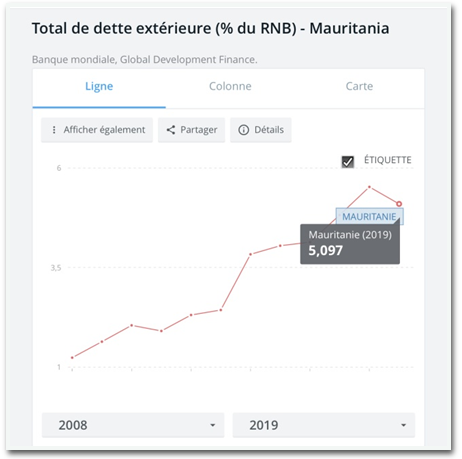The image size is (462, 459).
Task: Switch to the Carte tab
Action: point(359,86)
